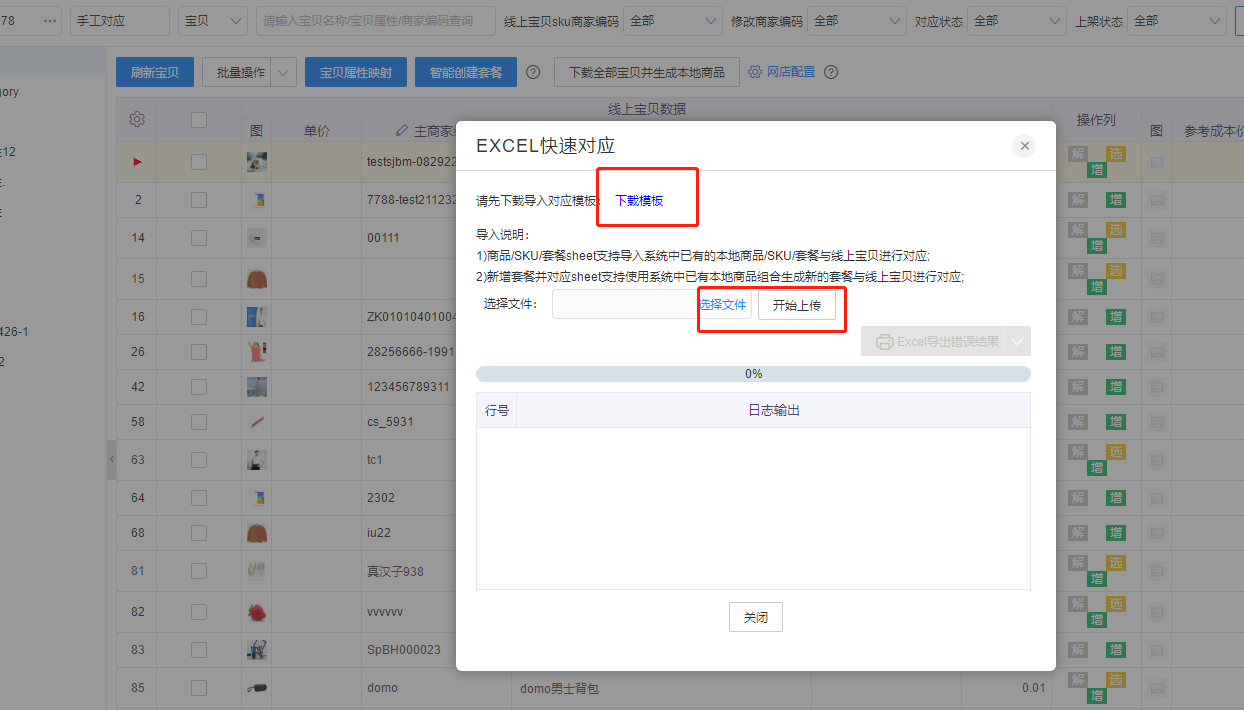The height and width of the screenshot is (710, 1244).
Task: Click the 解 icon in the testsjbm-082922 row
Action: [1077, 153]
